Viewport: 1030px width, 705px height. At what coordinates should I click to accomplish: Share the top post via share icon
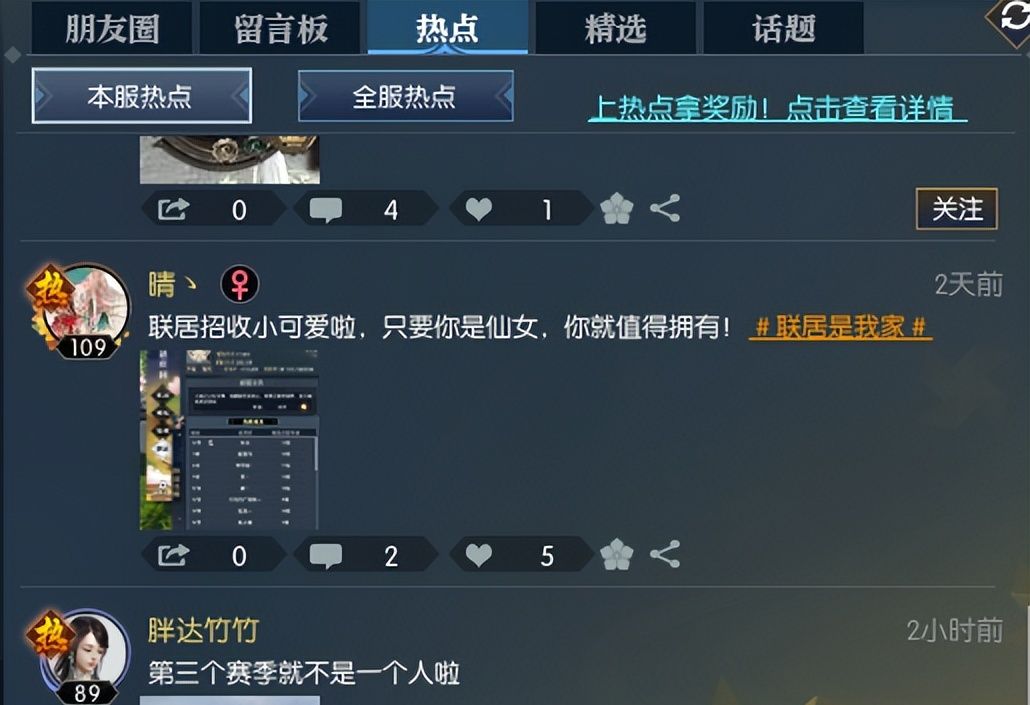click(x=665, y=209)
